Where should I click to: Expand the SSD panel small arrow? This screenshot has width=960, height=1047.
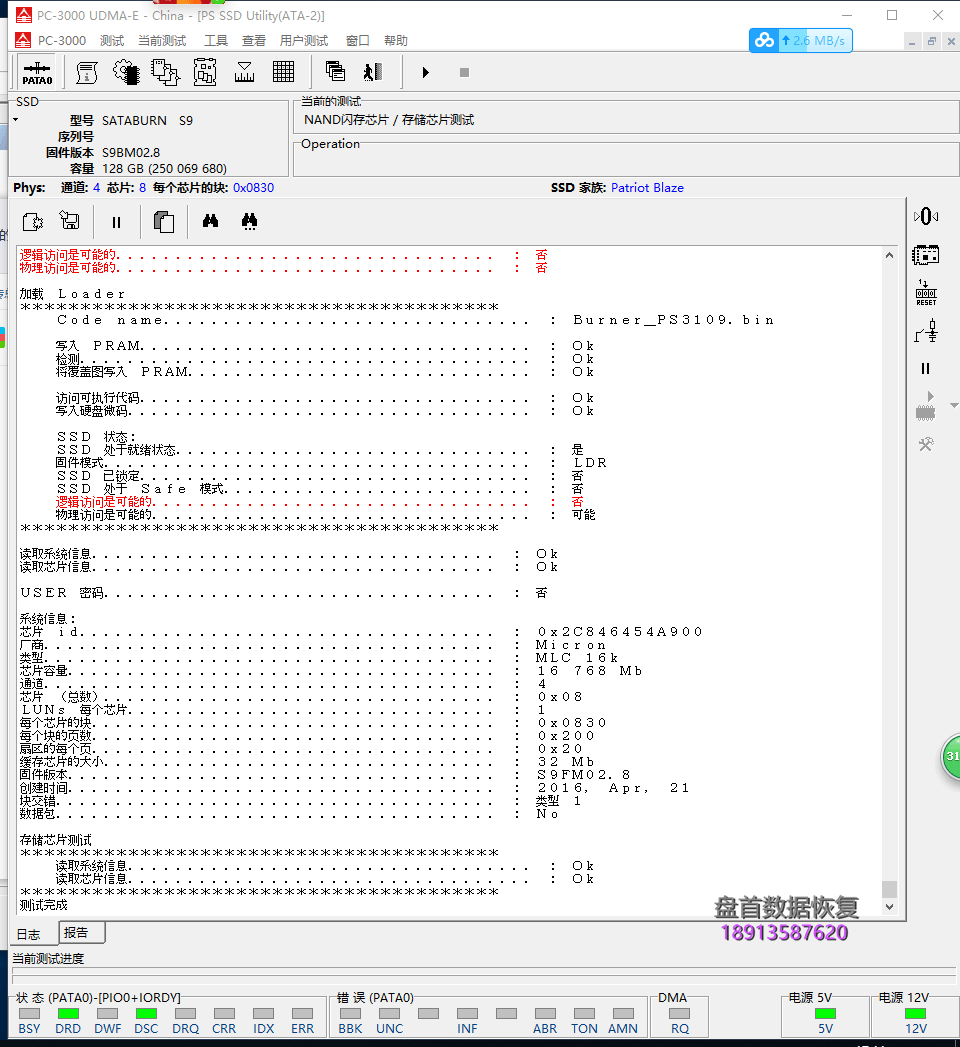click(15, 120)
